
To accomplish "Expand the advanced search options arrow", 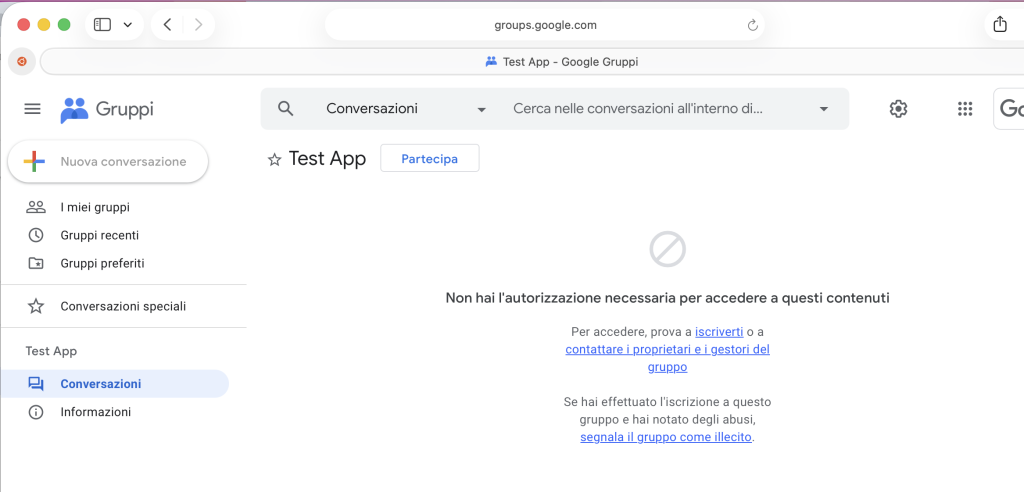I will [824, 109].
